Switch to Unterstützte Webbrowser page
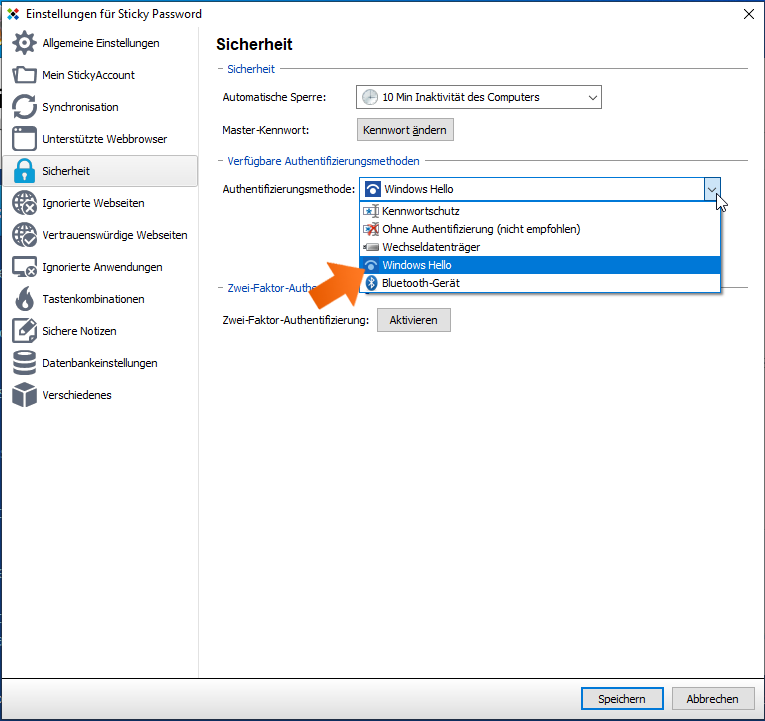Image resolution: width=765 pixels, height=721 pixels. click(x=101, y=139)
